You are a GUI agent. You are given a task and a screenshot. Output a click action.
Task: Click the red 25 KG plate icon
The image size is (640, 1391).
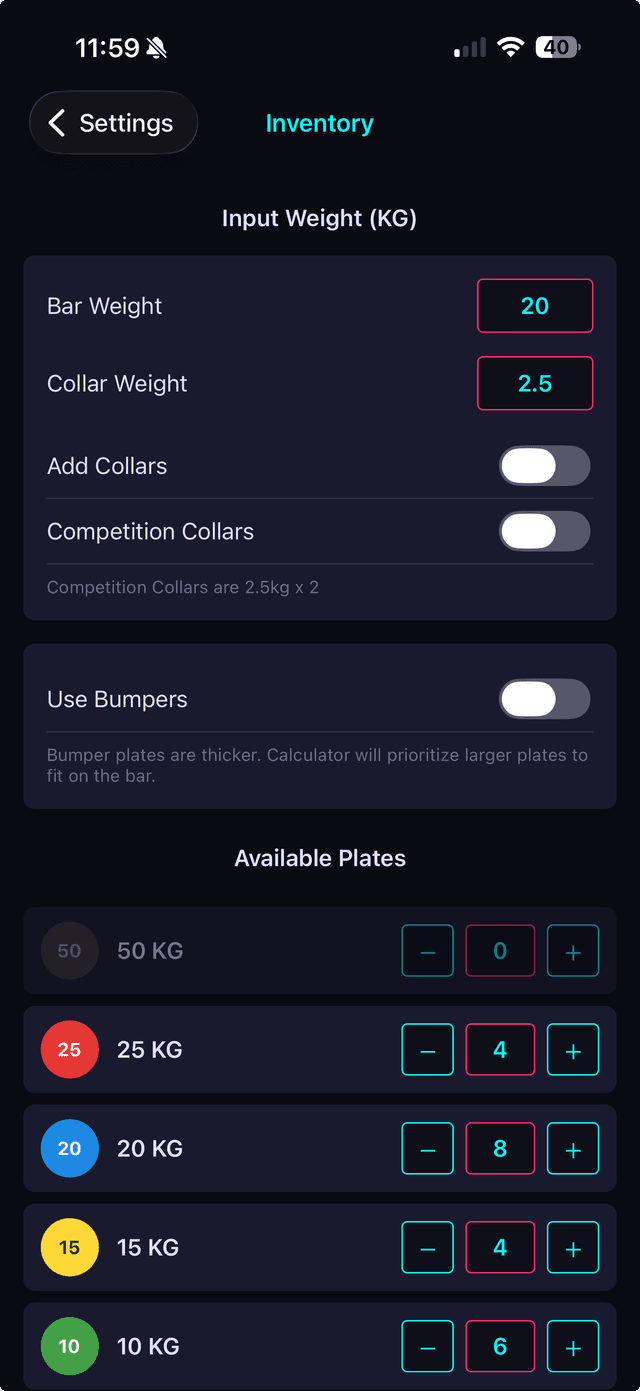point(69,1049)
